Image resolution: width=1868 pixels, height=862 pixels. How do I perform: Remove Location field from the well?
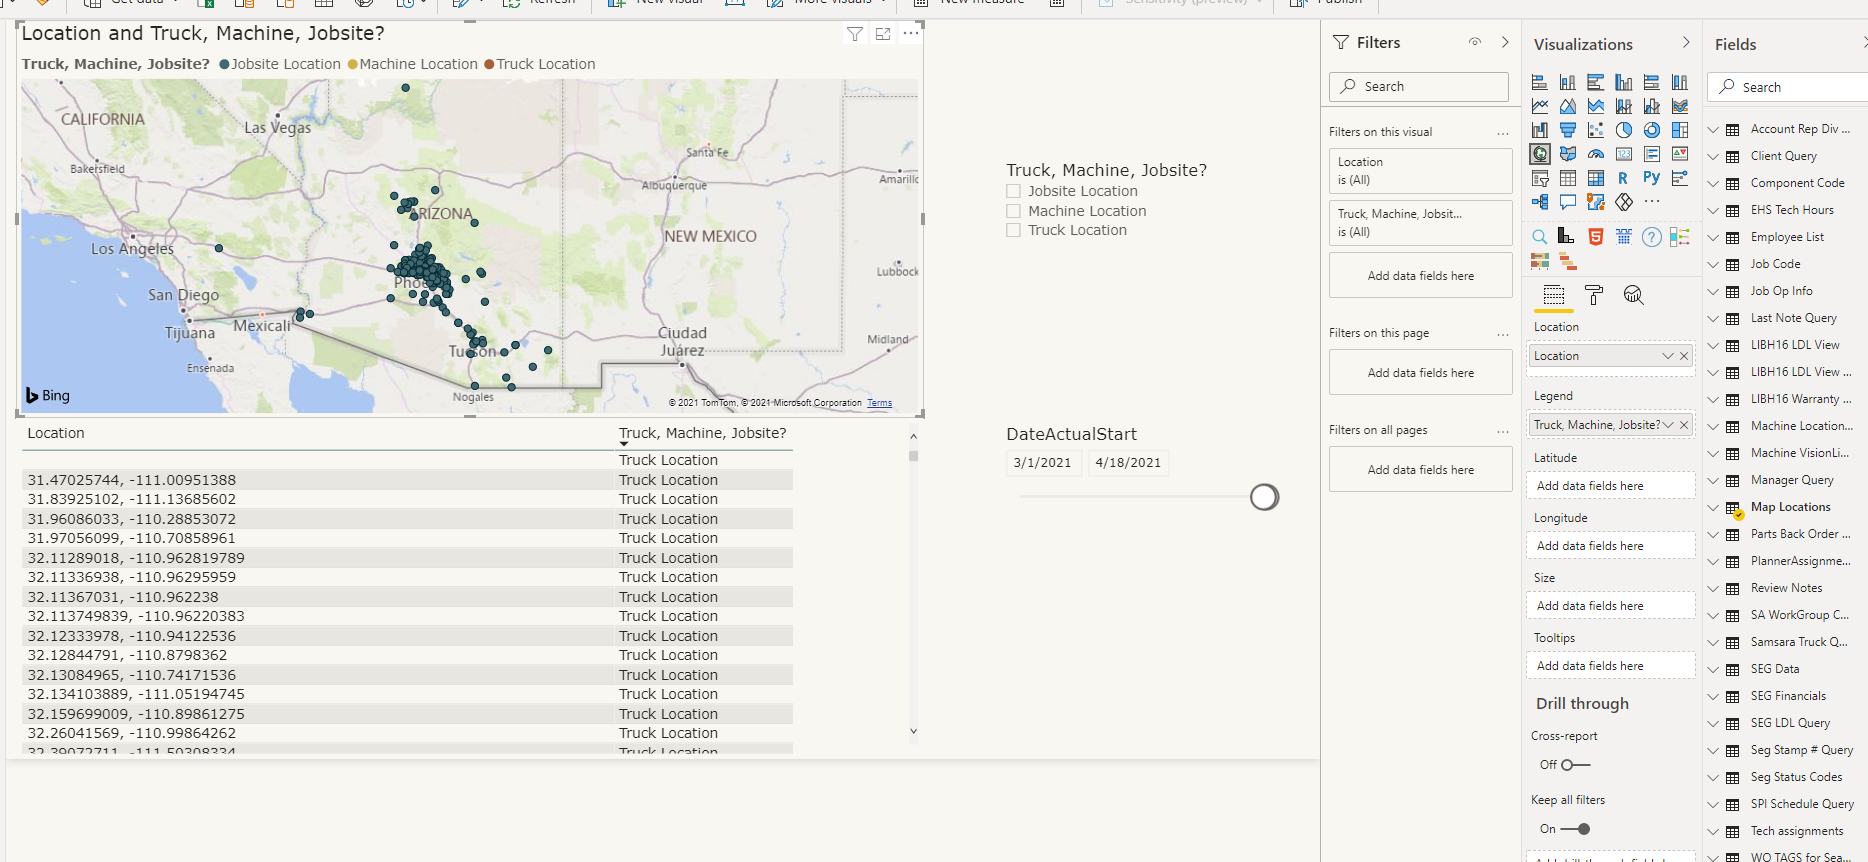pyautogui.click(x=1684, y=356)
